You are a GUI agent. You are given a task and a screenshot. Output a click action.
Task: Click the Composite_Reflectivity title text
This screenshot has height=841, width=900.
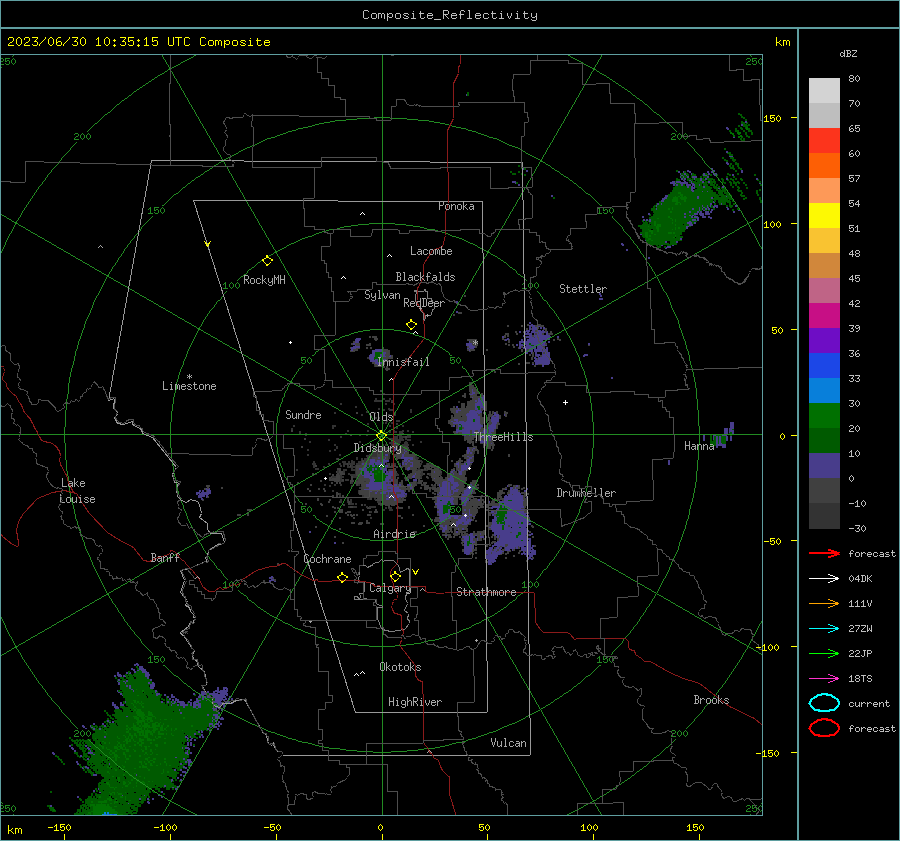[449, 15]
